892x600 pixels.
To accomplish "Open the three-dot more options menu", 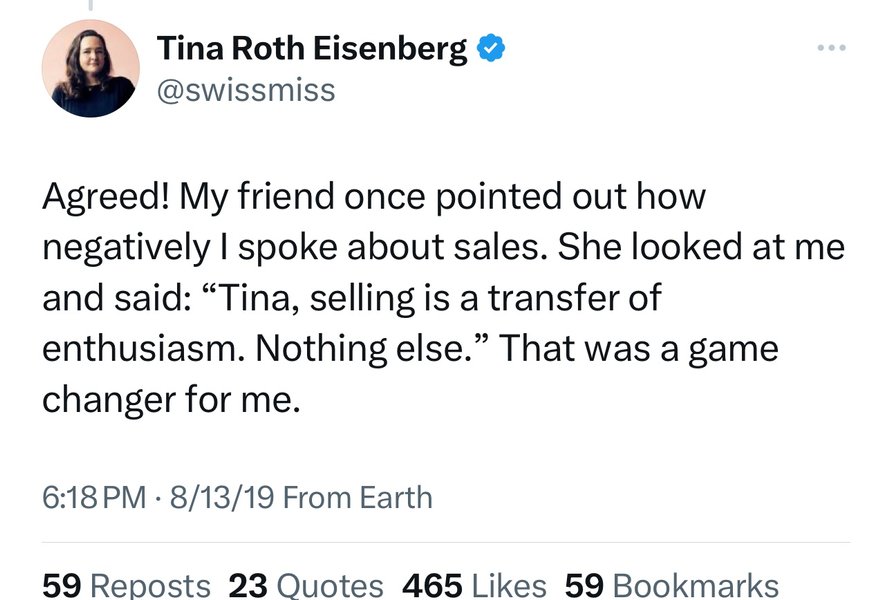I will (x=831, y=48).
